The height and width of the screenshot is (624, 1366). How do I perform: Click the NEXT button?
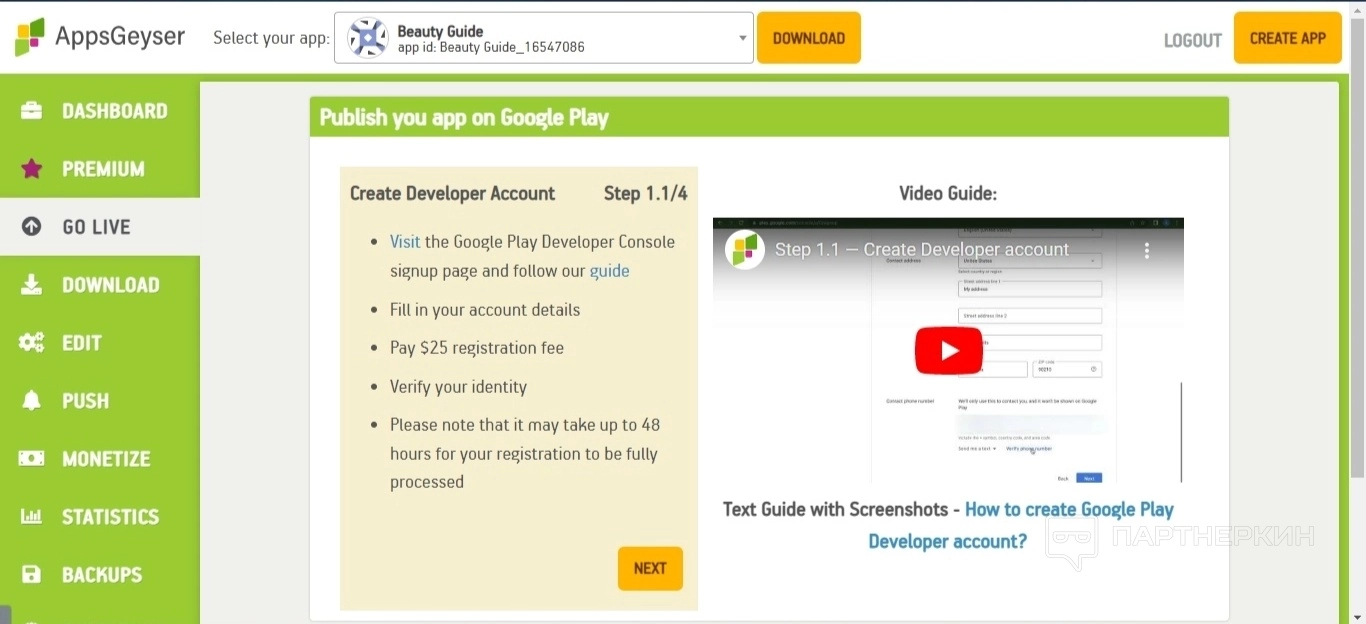click(650, 568)
